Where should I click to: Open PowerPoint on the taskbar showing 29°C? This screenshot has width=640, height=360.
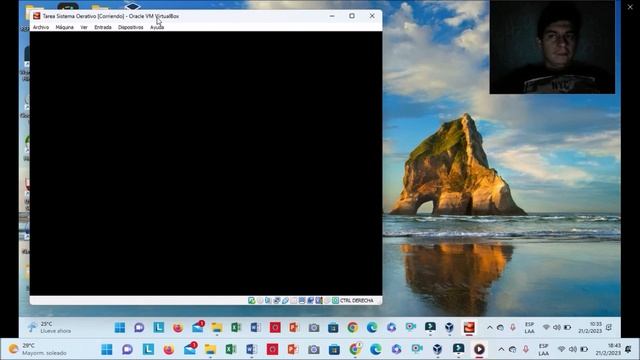point(293,349)
